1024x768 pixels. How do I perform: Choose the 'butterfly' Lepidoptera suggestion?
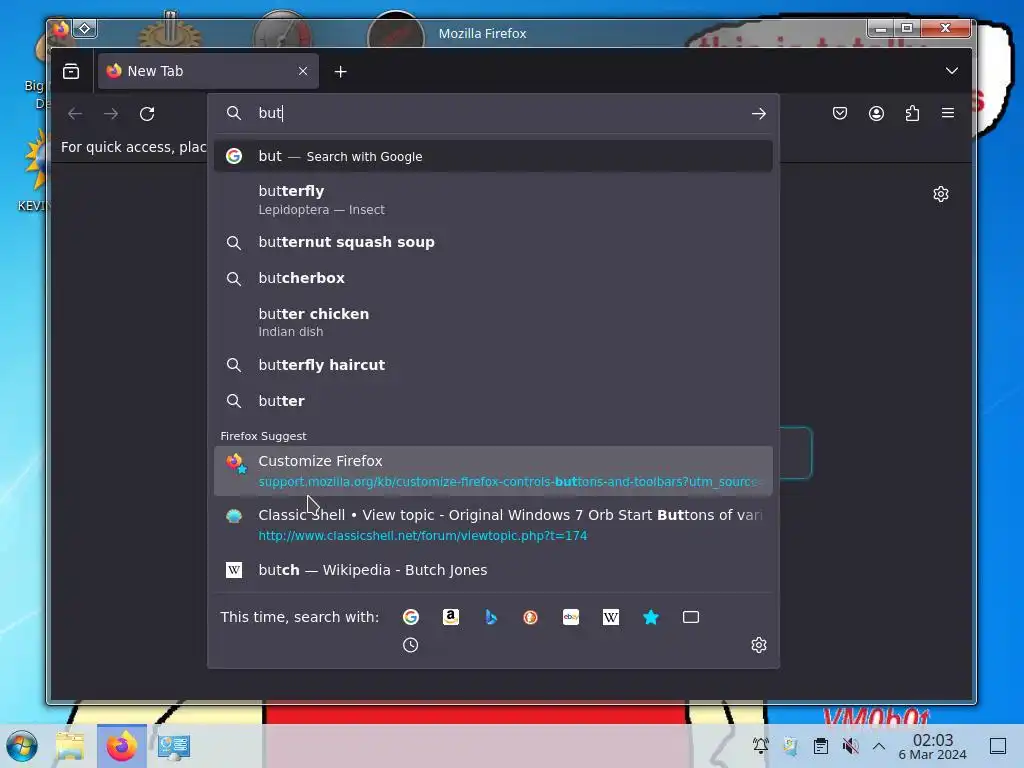click(493, 200)
